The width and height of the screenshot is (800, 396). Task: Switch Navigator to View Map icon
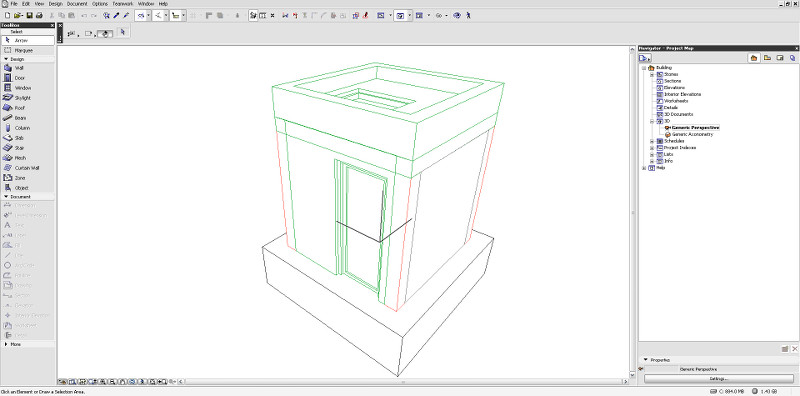click(x=767, y=58)
